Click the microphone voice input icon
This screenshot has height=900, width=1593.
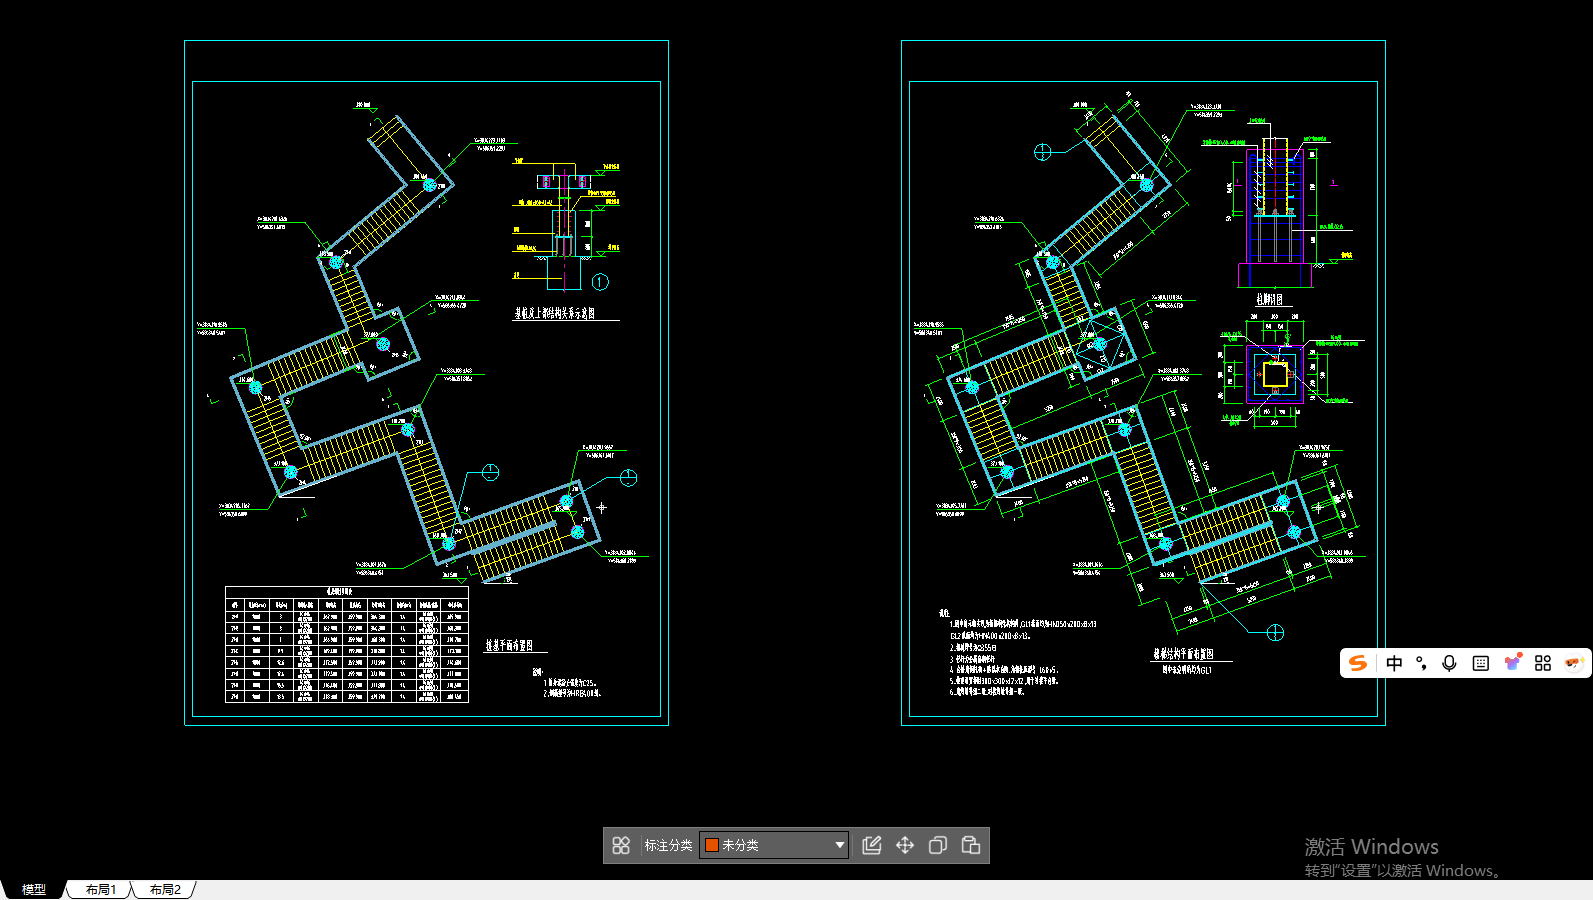click(x=1449, y=663)
